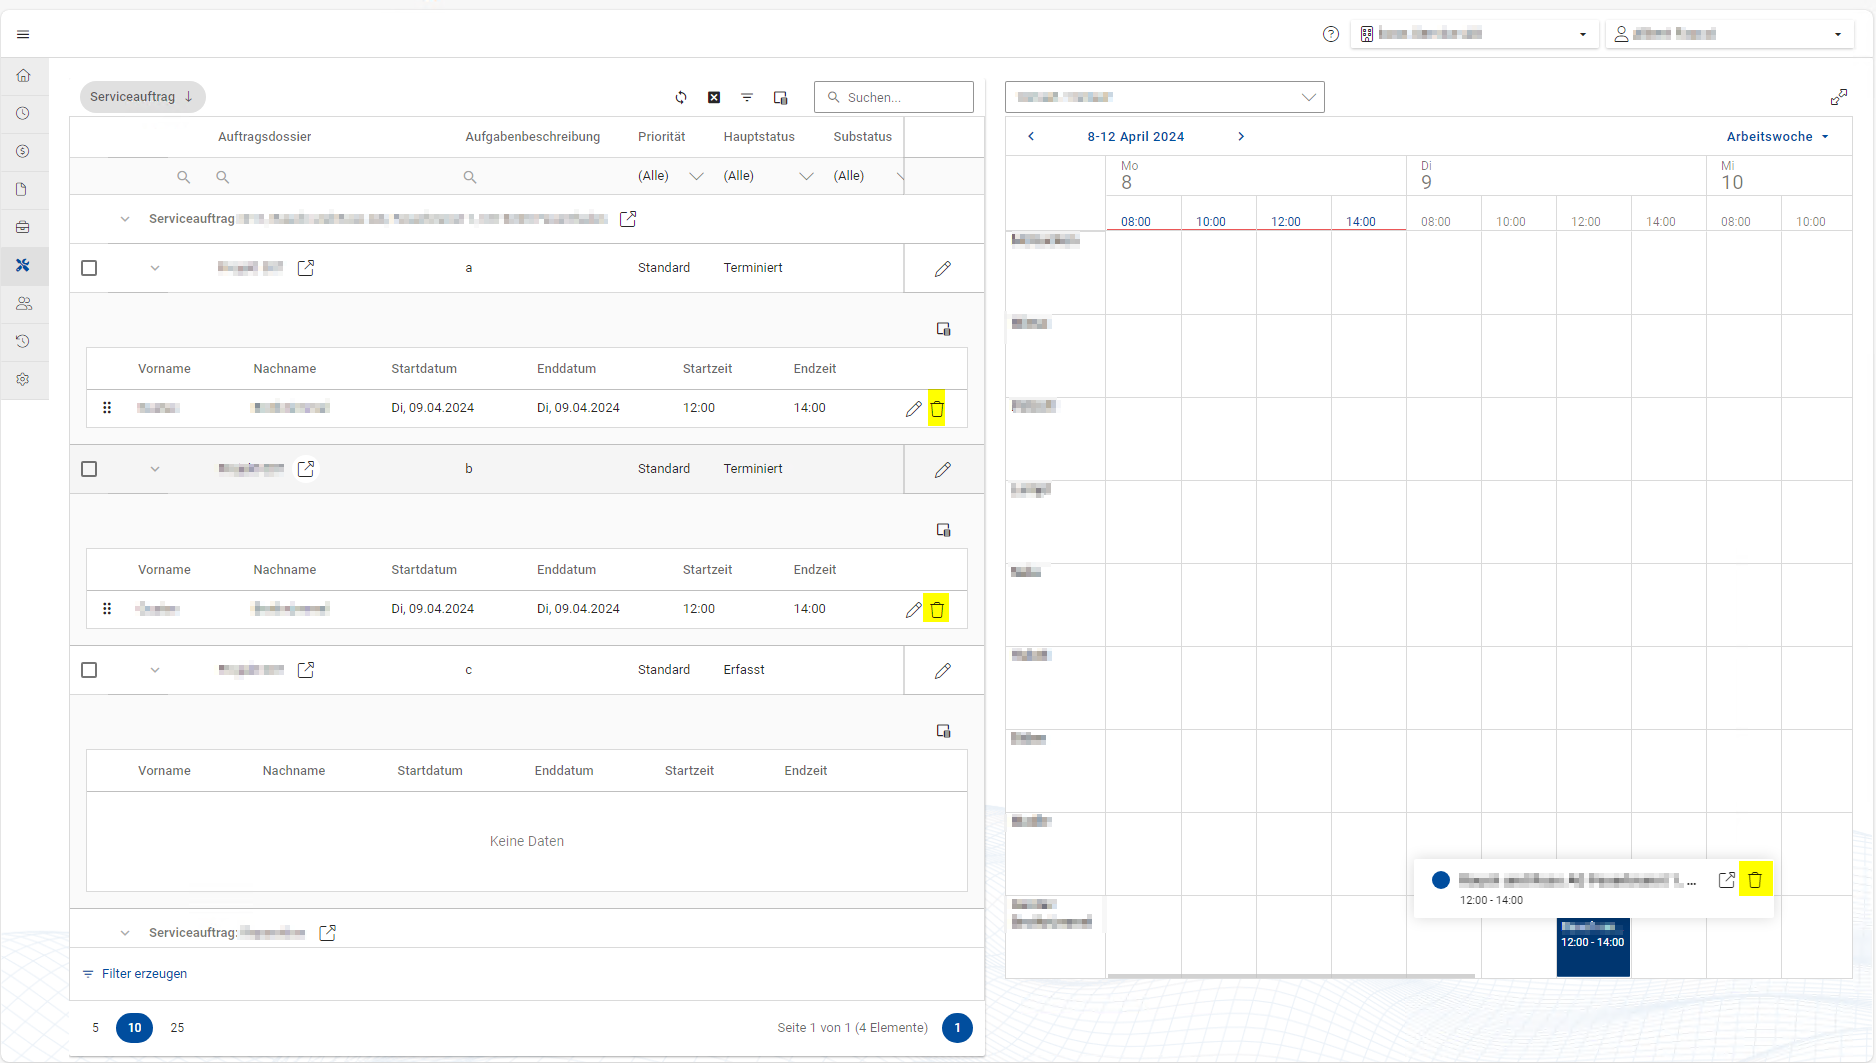Tick the checkbox for order 'c'
Screen dimensions: 1876x1063
[89, 670]
